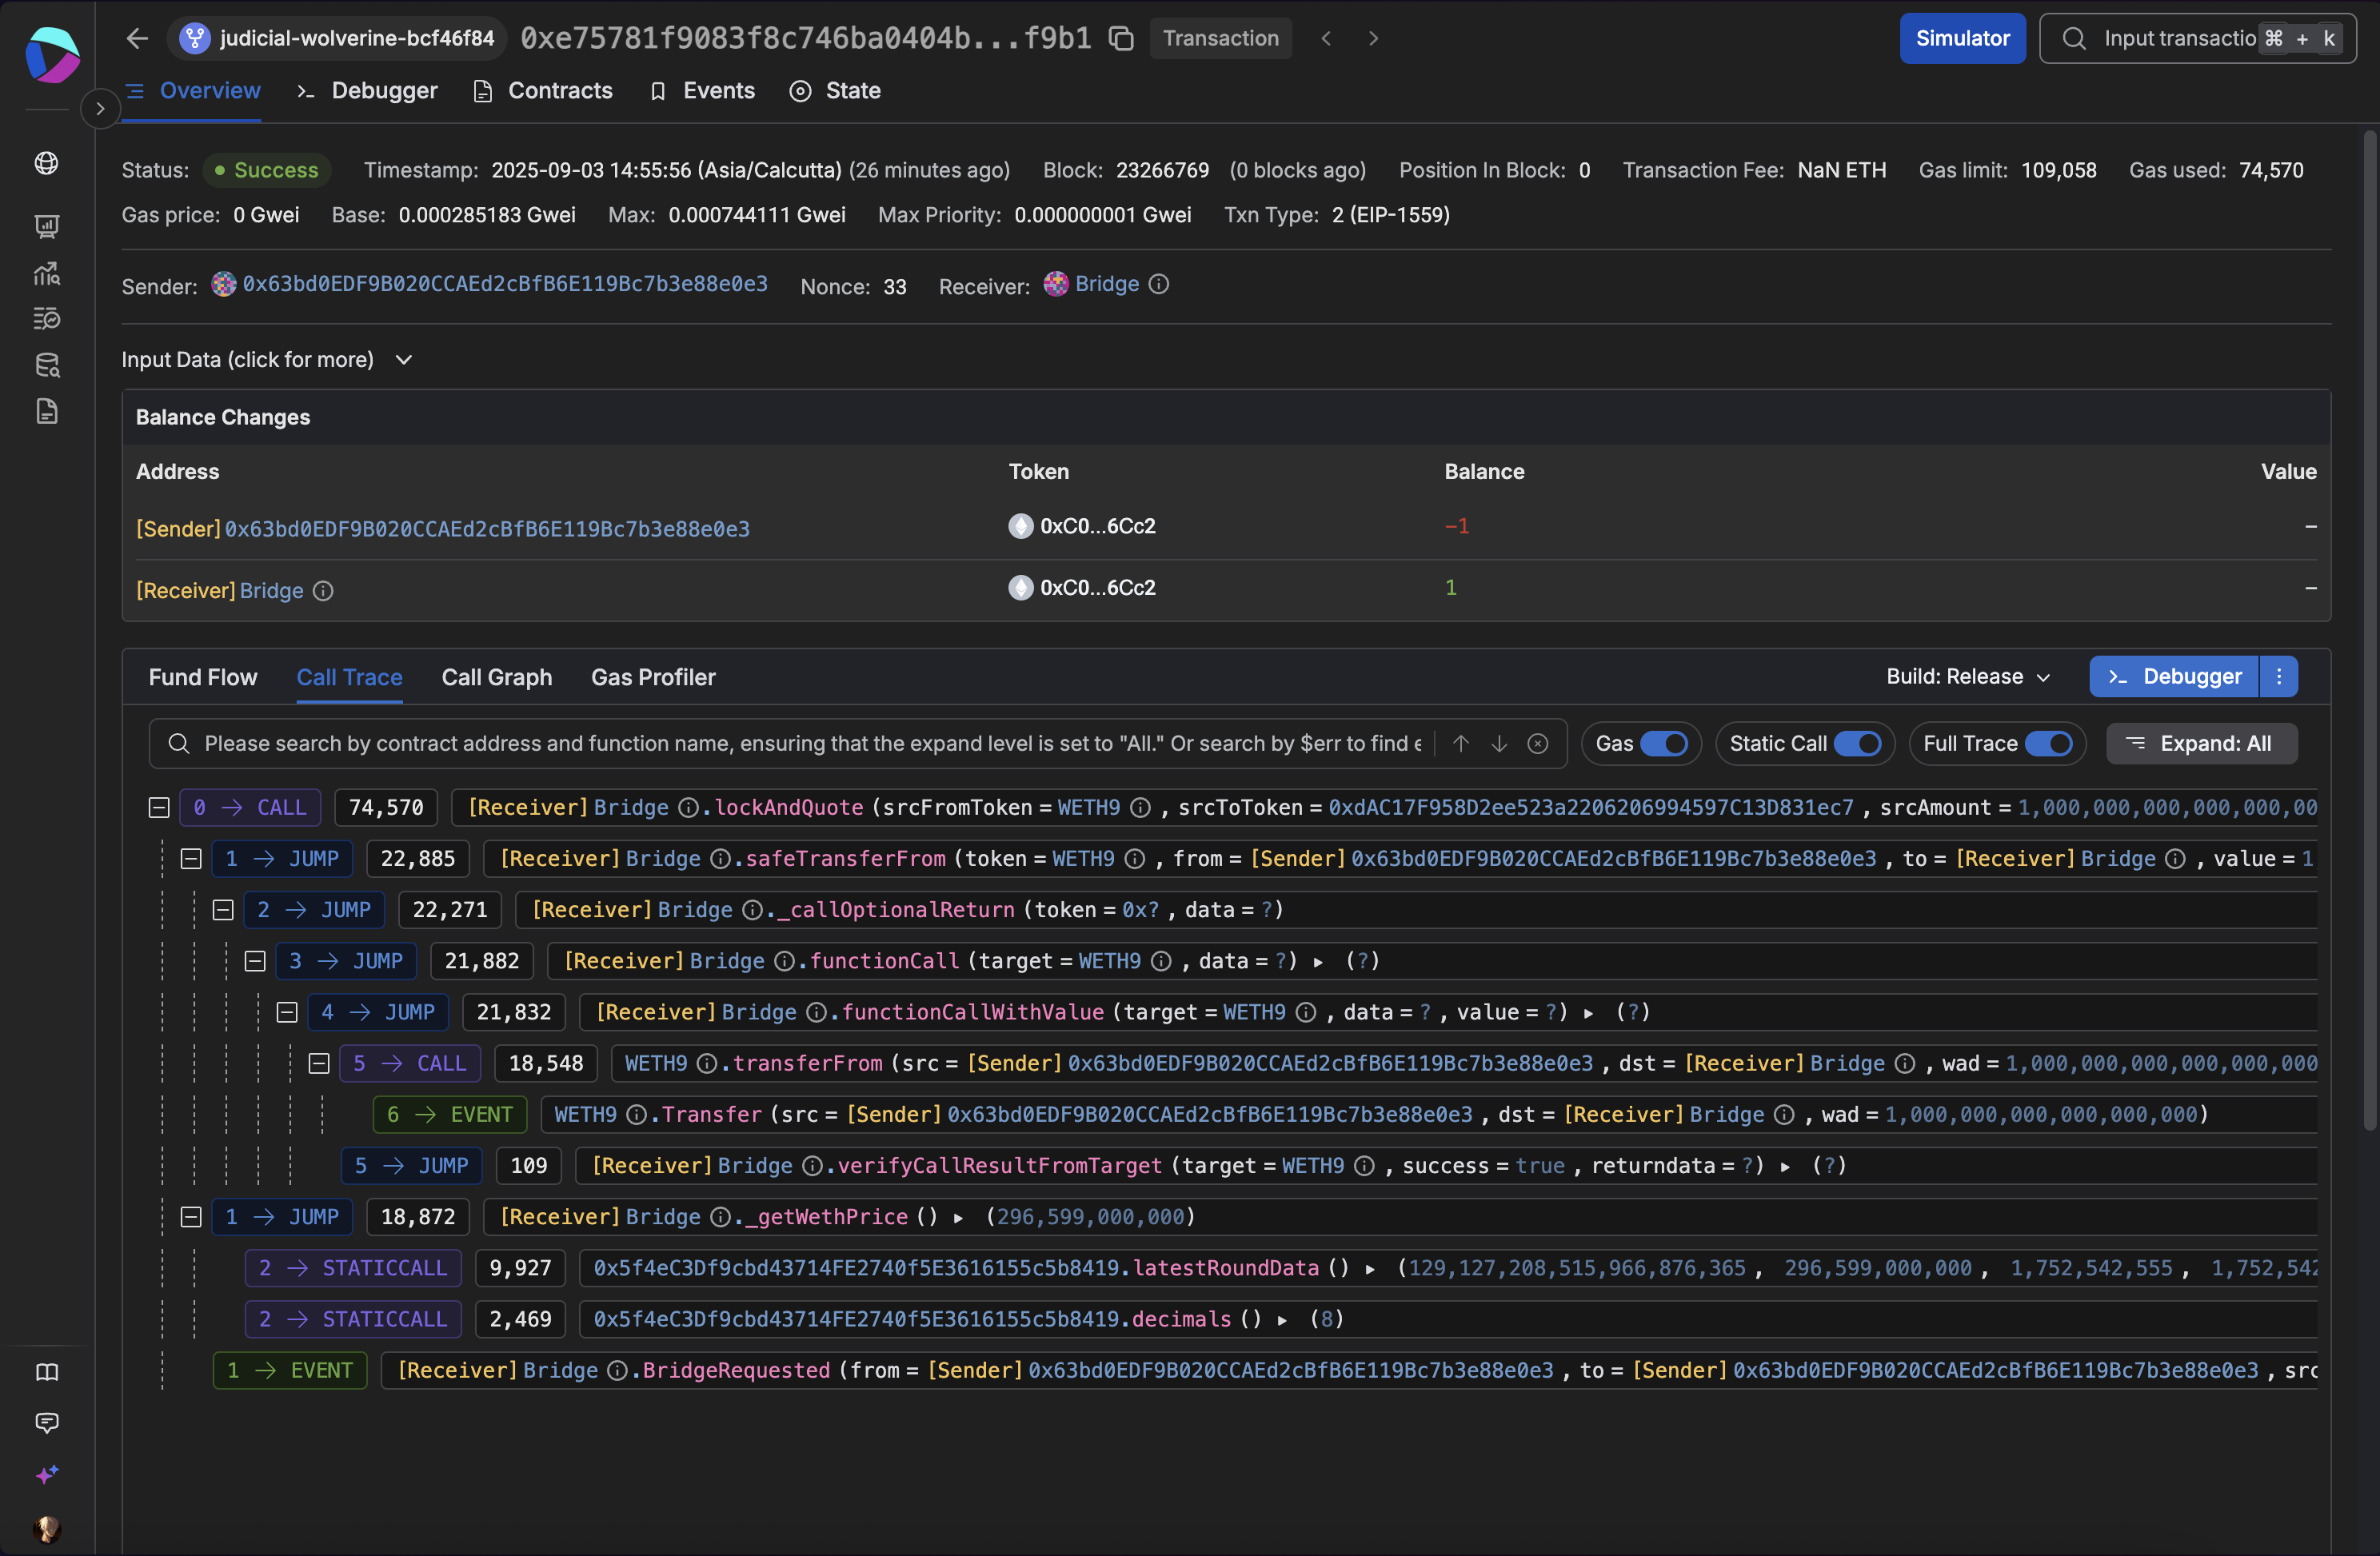Open the presentation board sidebar icon
The width and height of the screenshot is (2380, 1556).
47,227
